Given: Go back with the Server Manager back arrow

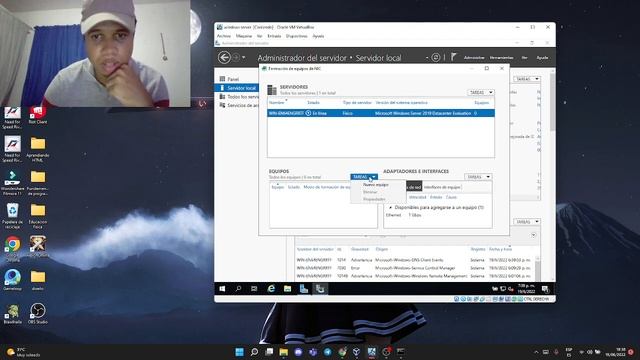Looking at the screenshot, I should click(224, 58).
